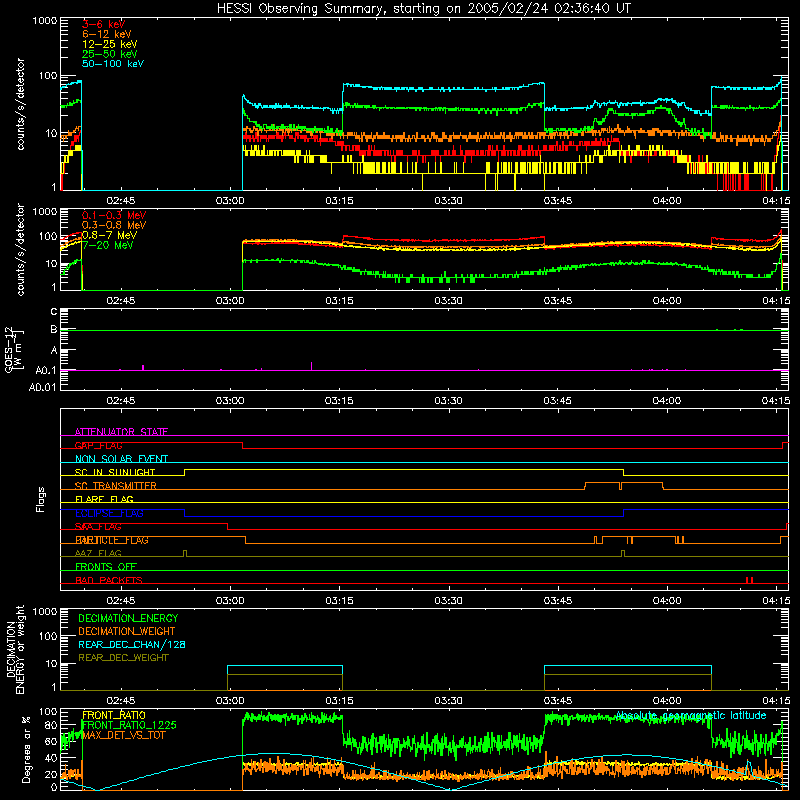Click the PARTICLE_FLAG label
This screenshot has width=800, height=800.
[x=112, y=540]
